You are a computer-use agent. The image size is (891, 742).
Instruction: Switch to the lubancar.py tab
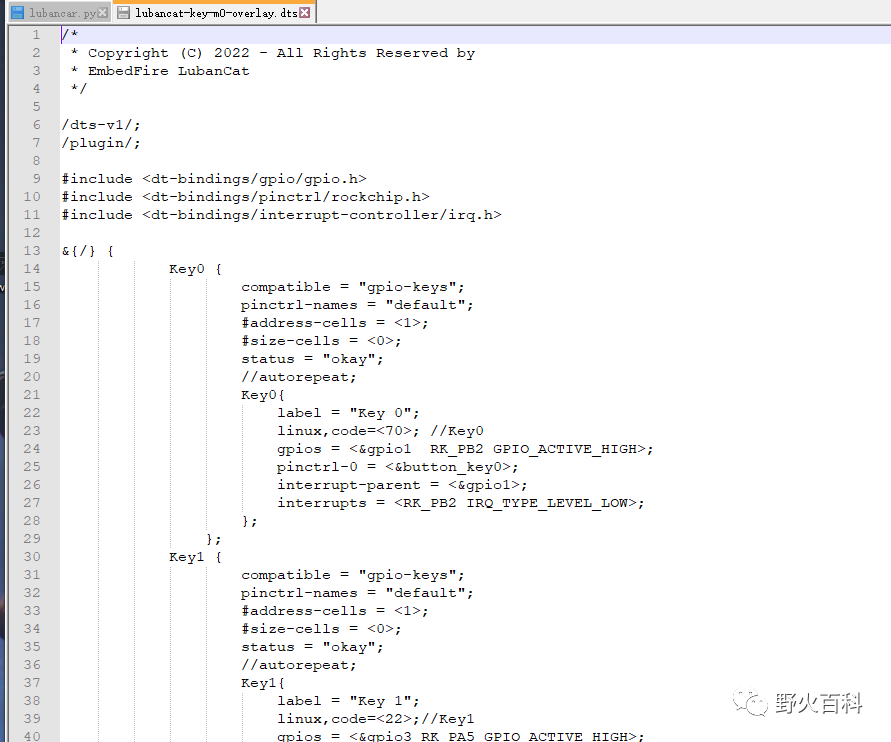point(59,12)
